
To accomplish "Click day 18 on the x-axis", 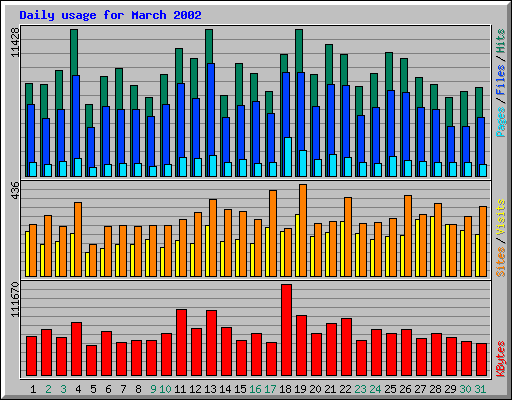I will pyautogui.click(x=285, y=389).
